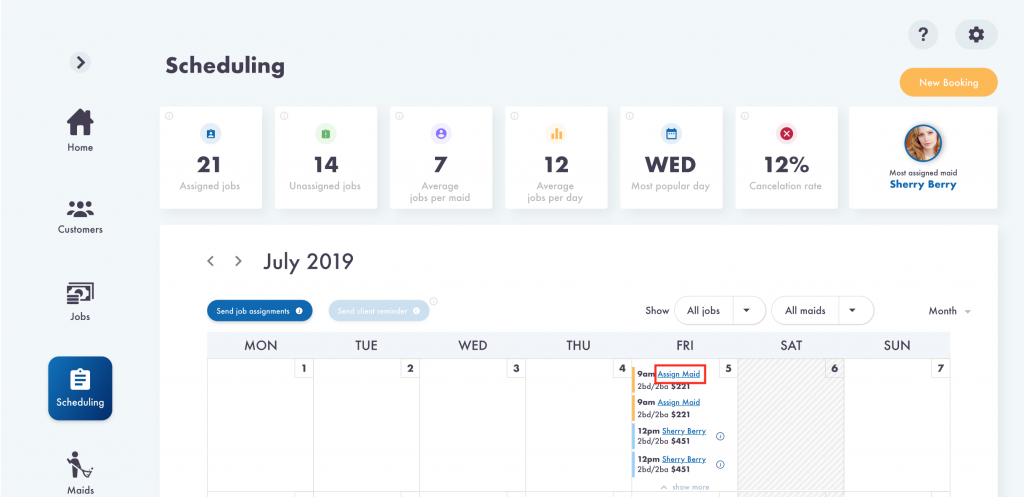Select the Scheduling sidebar item

pos(80,388)
